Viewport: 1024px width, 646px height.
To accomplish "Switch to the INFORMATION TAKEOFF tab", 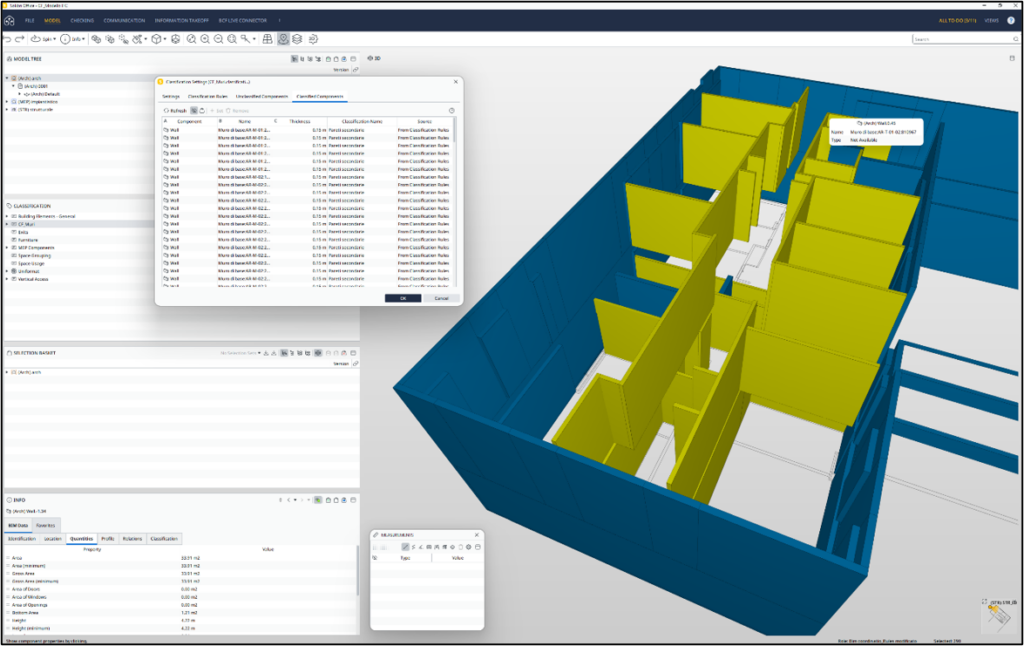I will [182, 21].
